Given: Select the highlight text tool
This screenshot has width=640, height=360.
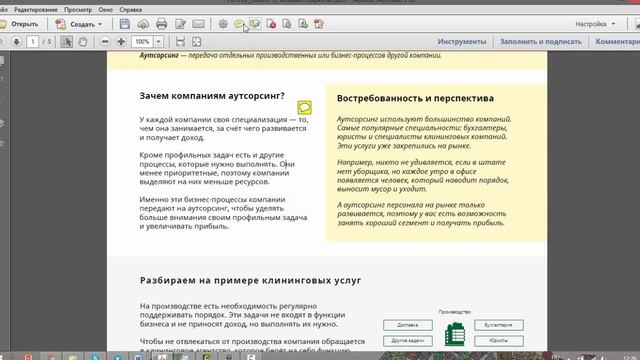Looking at the screenshot, I should (255, 24).
